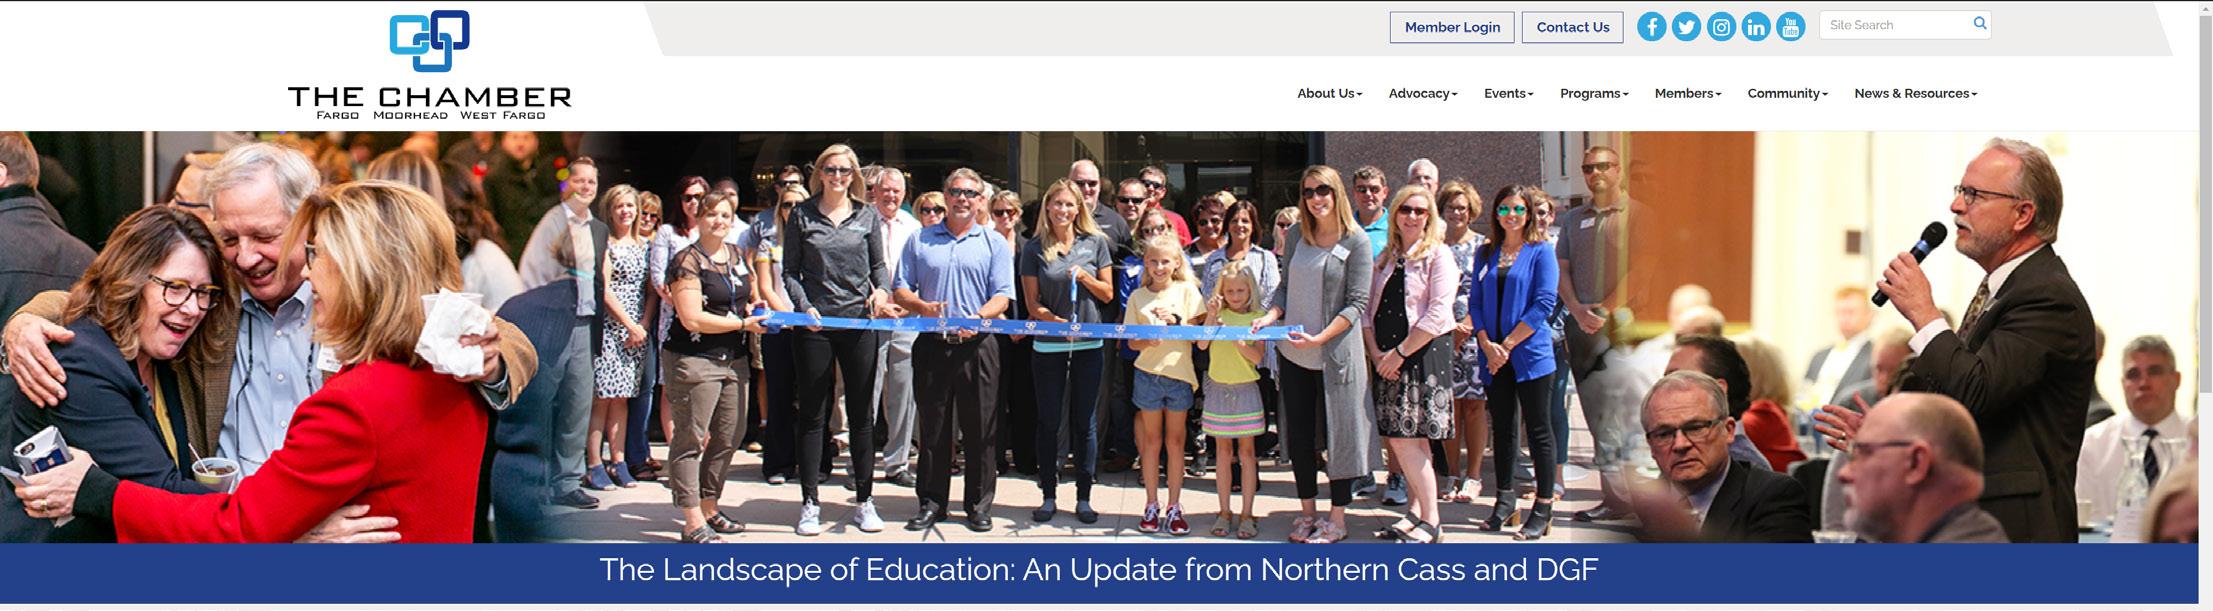The image size is (2213, 611).
Task: Open the YouTube channel icon
Action: [x=1791, y=27]
